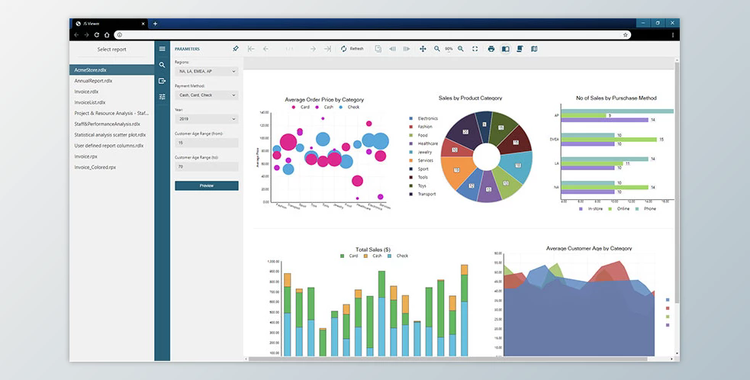Click the browser address bar
750x380 pixels.
[x=372, y=35]
